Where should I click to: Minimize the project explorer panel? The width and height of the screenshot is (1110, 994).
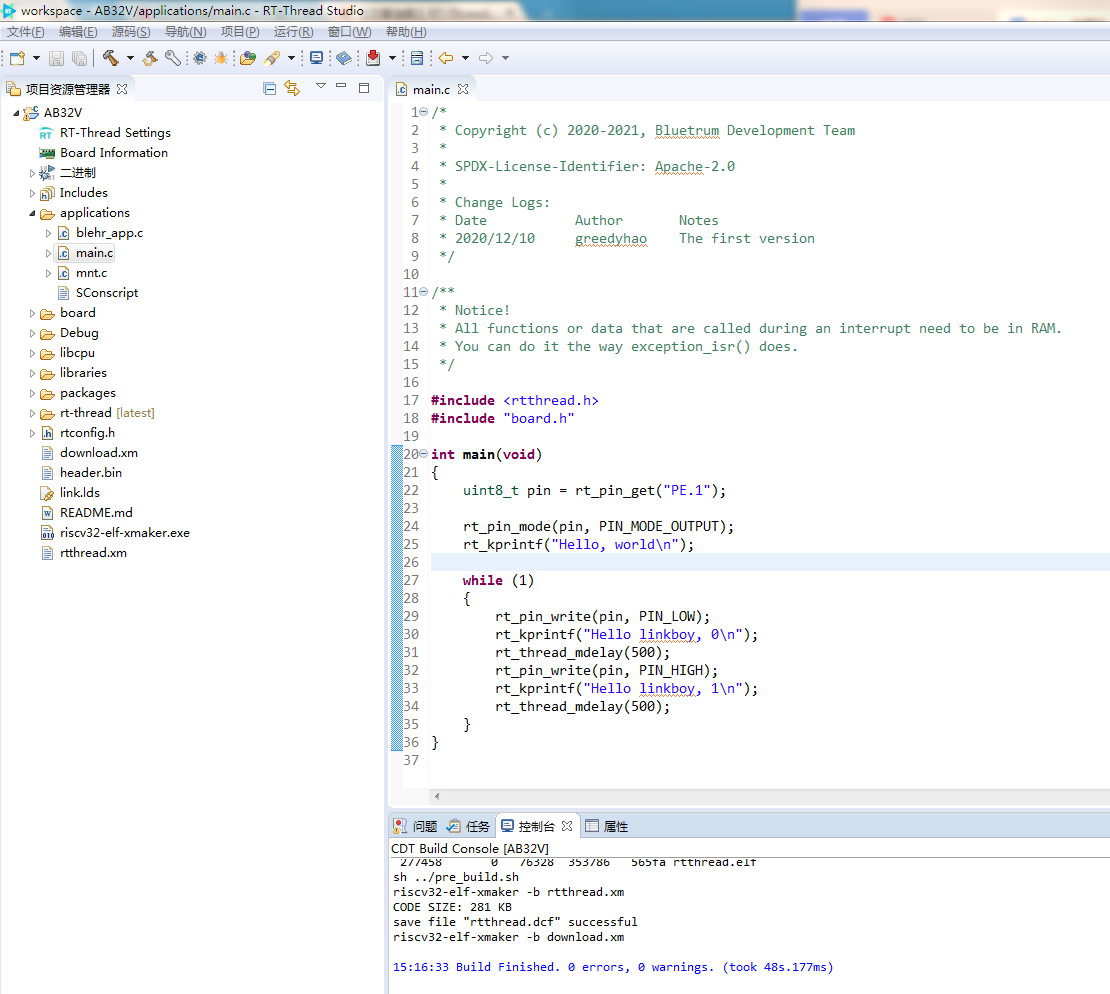pyautogui.click(x=341, y=86)
